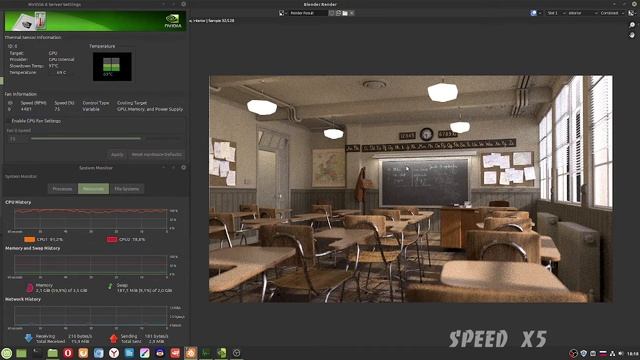Click the Apply button in NVIDIA settings

click(117, 155)
